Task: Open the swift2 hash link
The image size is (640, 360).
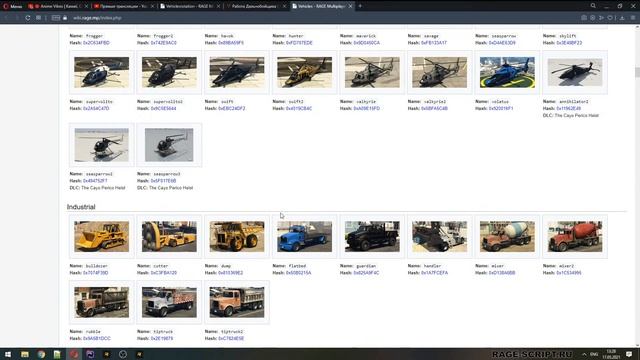Action: [299, 109]
